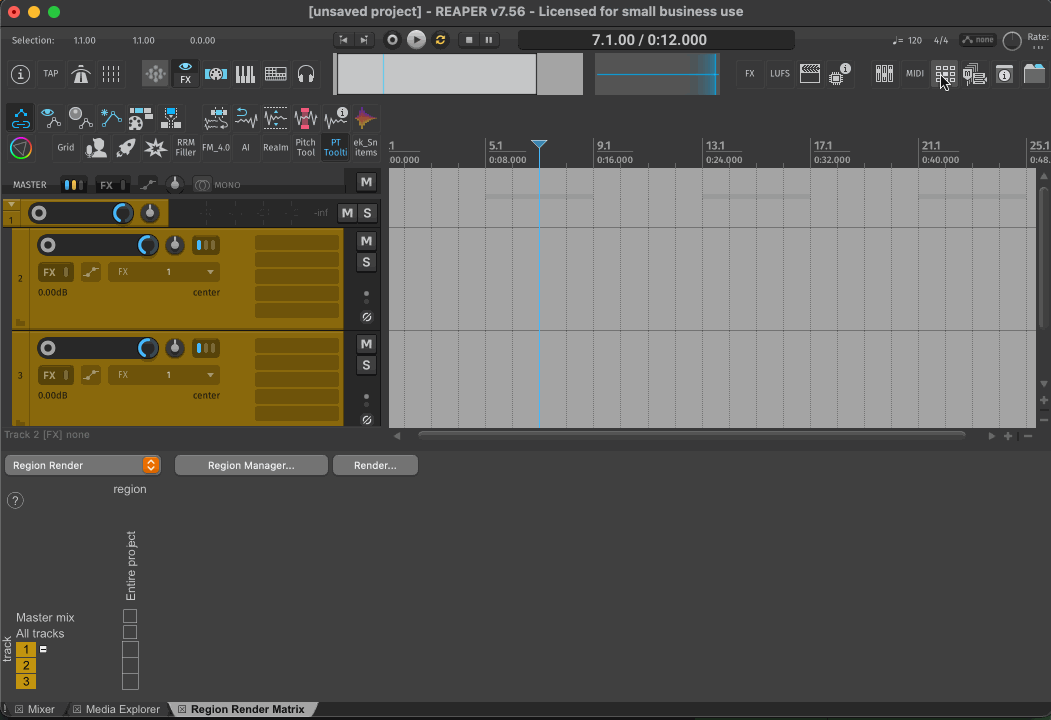Open the Region Render dropdown
The image size is (1051, 720).
(x=82, y=465)
